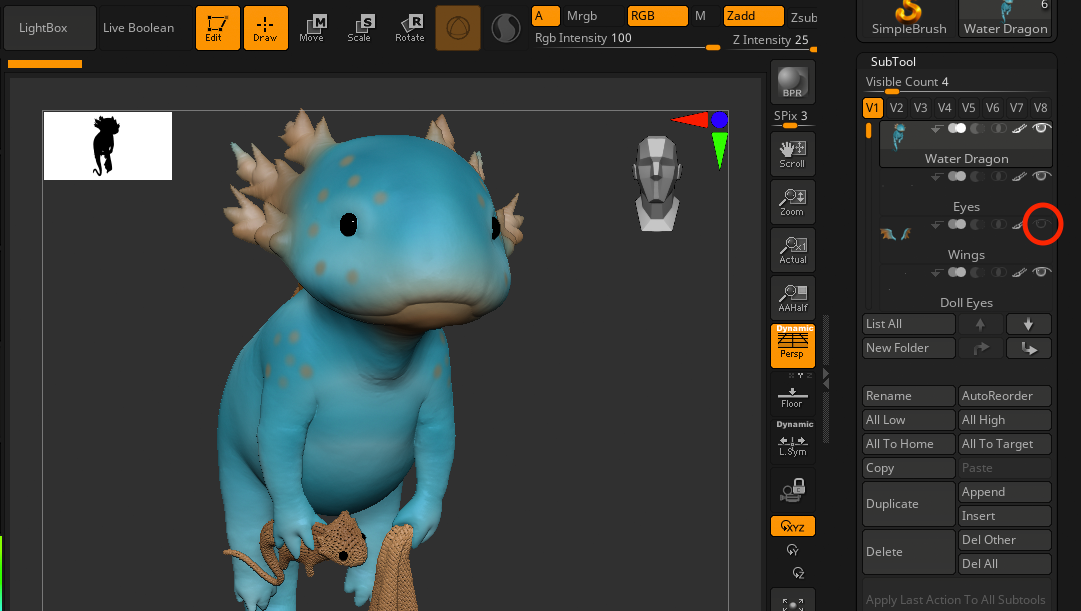Select visibility set V5
Viewport: 1081px width, 611px height.
(969, 108)
